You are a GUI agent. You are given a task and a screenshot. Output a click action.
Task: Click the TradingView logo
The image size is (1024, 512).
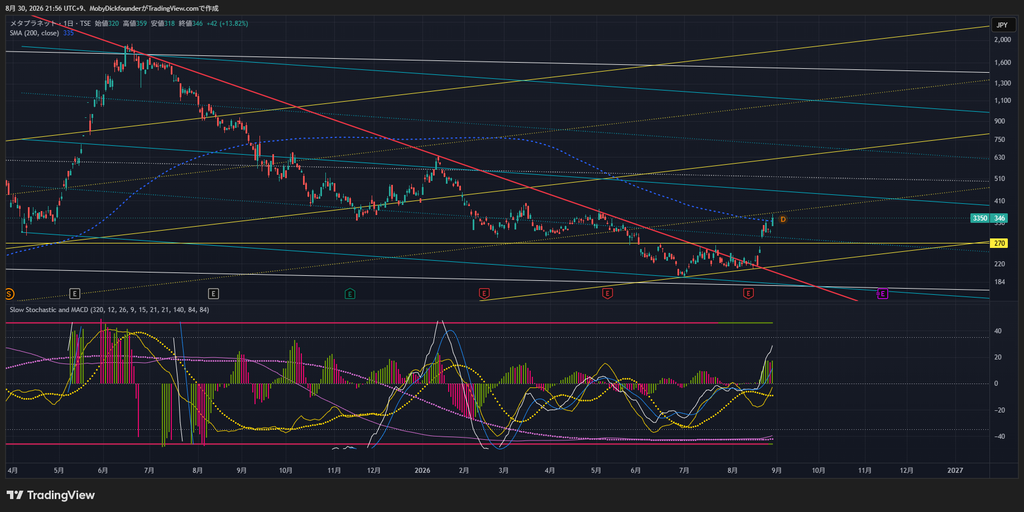point(50,495)
